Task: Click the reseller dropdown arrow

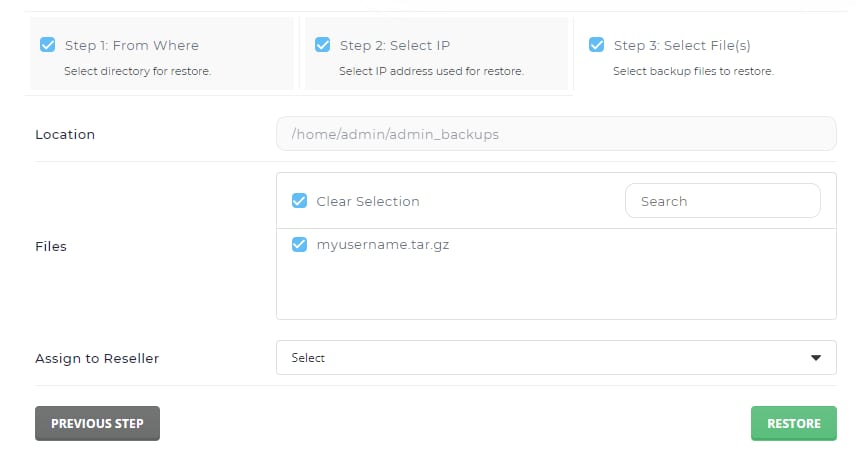Action: coord(816,357)
